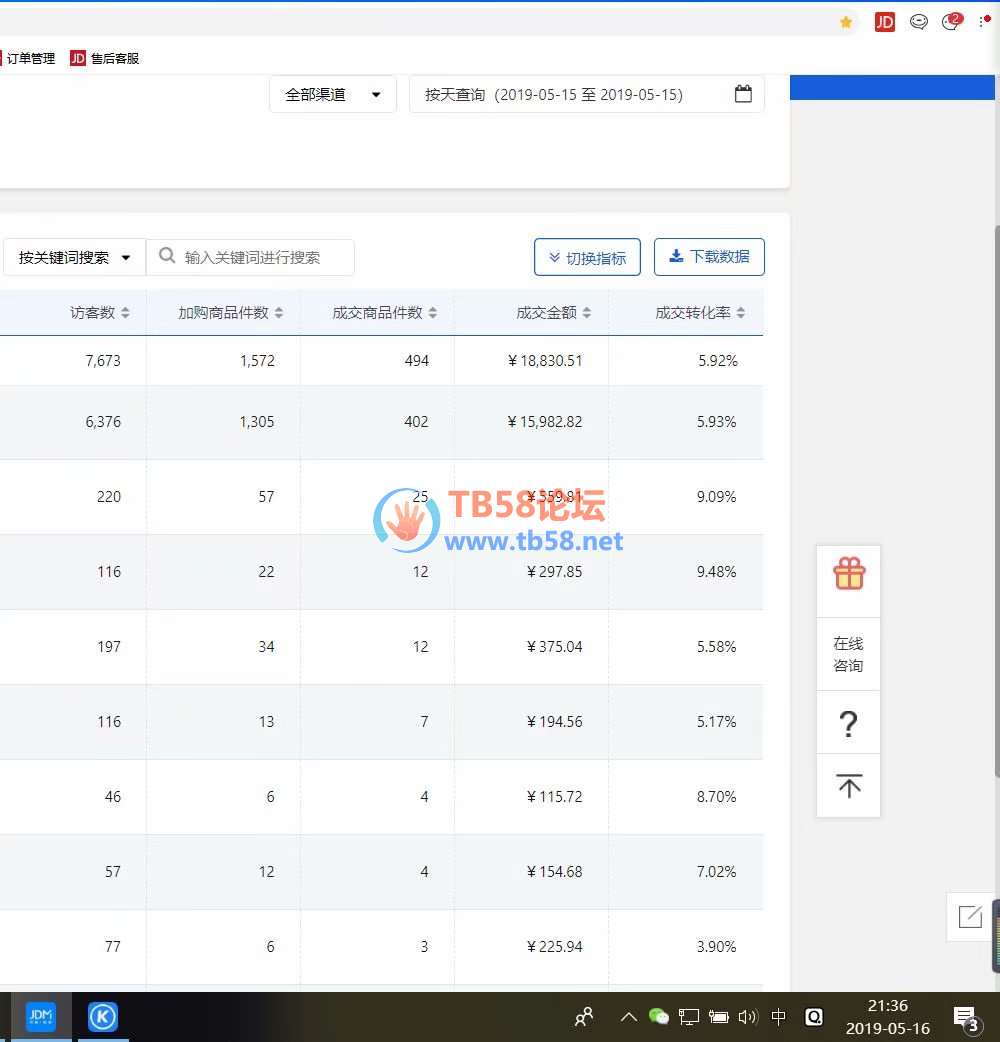This screenshot has width=1000, height=1042.
Task: Open the red JD browser extension
Action: pos(884,22)
